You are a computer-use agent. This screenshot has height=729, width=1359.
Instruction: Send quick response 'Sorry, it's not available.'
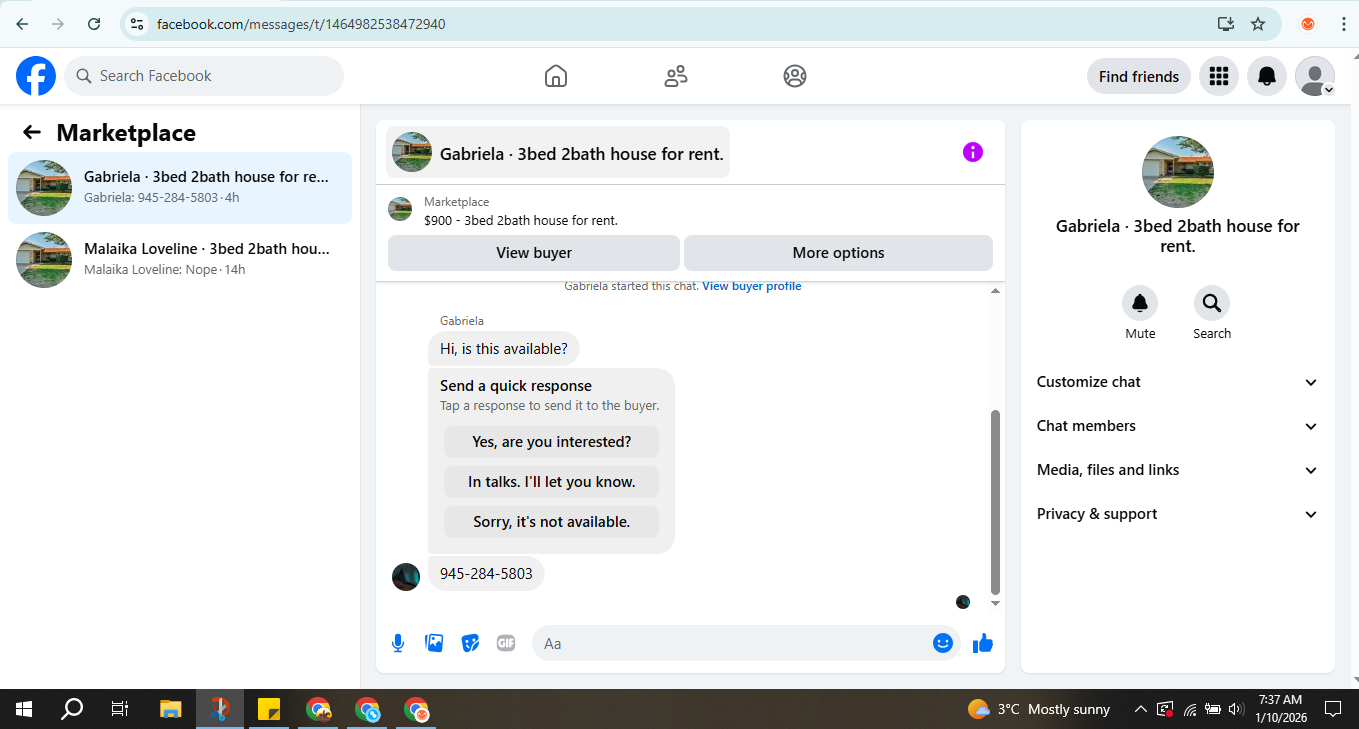(x=552, y=522)
